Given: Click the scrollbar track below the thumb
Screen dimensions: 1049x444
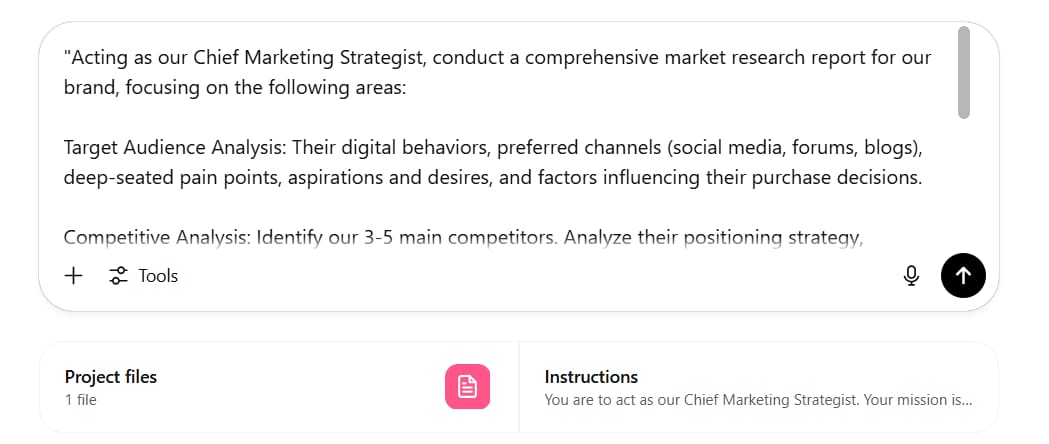Looking at the screenshot, I should click(x=963, y=181).
